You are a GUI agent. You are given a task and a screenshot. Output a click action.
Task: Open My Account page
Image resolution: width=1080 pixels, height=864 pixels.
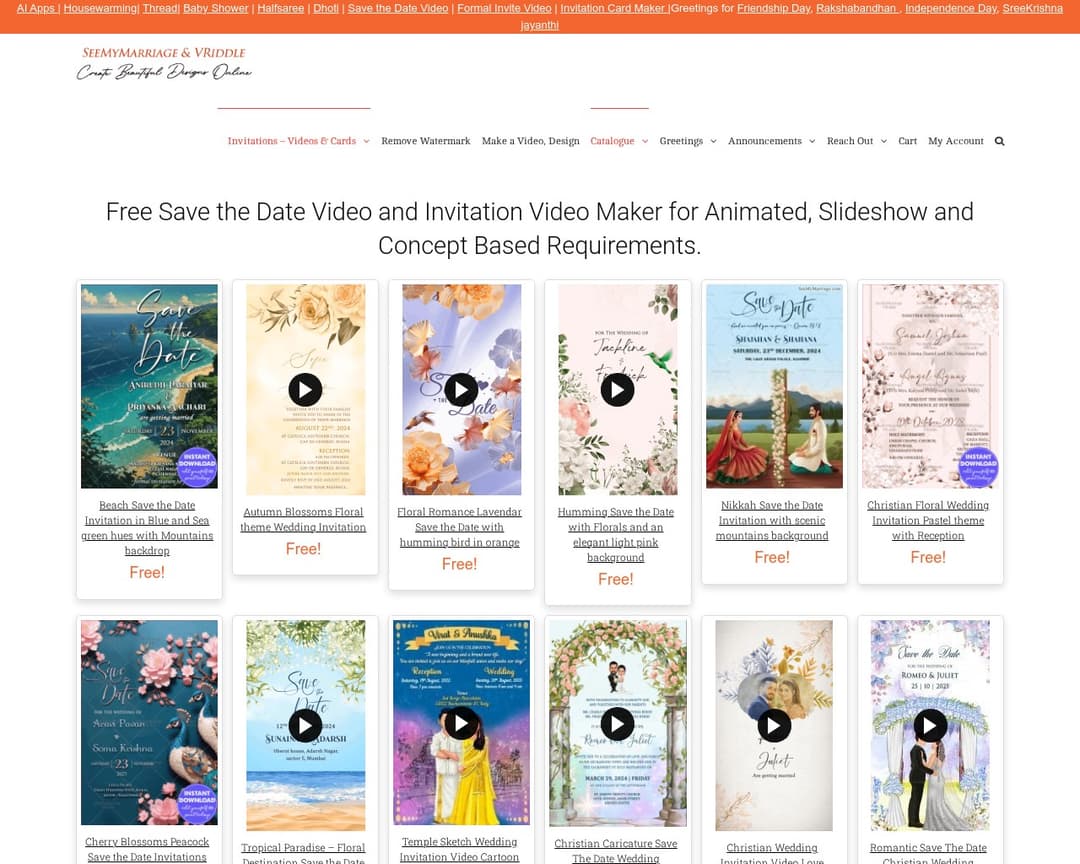tap(955, 141)
